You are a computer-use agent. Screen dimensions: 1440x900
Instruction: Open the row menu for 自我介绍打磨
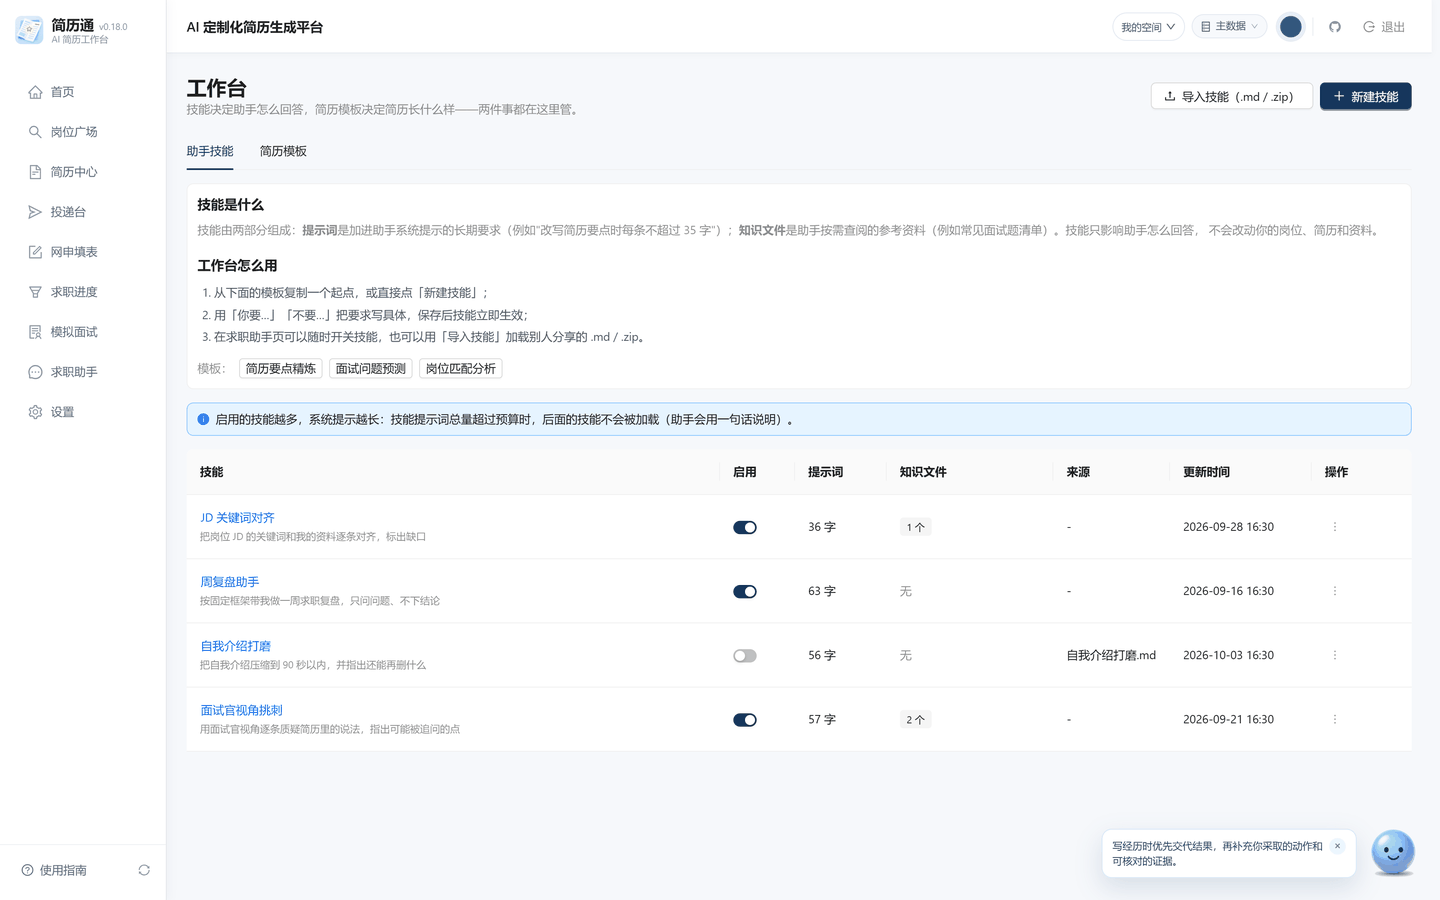(1335, 655)
